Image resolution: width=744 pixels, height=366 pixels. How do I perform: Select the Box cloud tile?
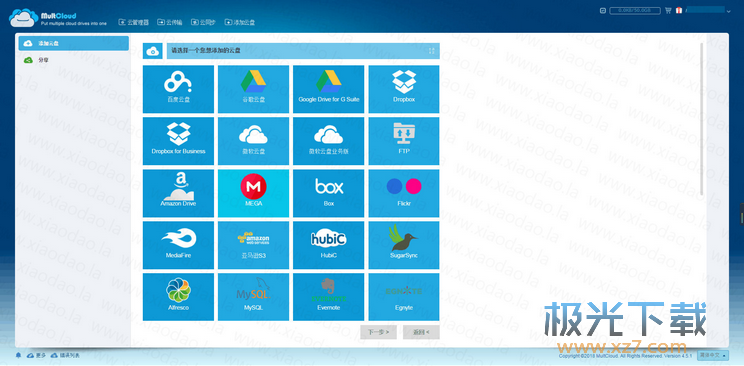click(328, 193)
